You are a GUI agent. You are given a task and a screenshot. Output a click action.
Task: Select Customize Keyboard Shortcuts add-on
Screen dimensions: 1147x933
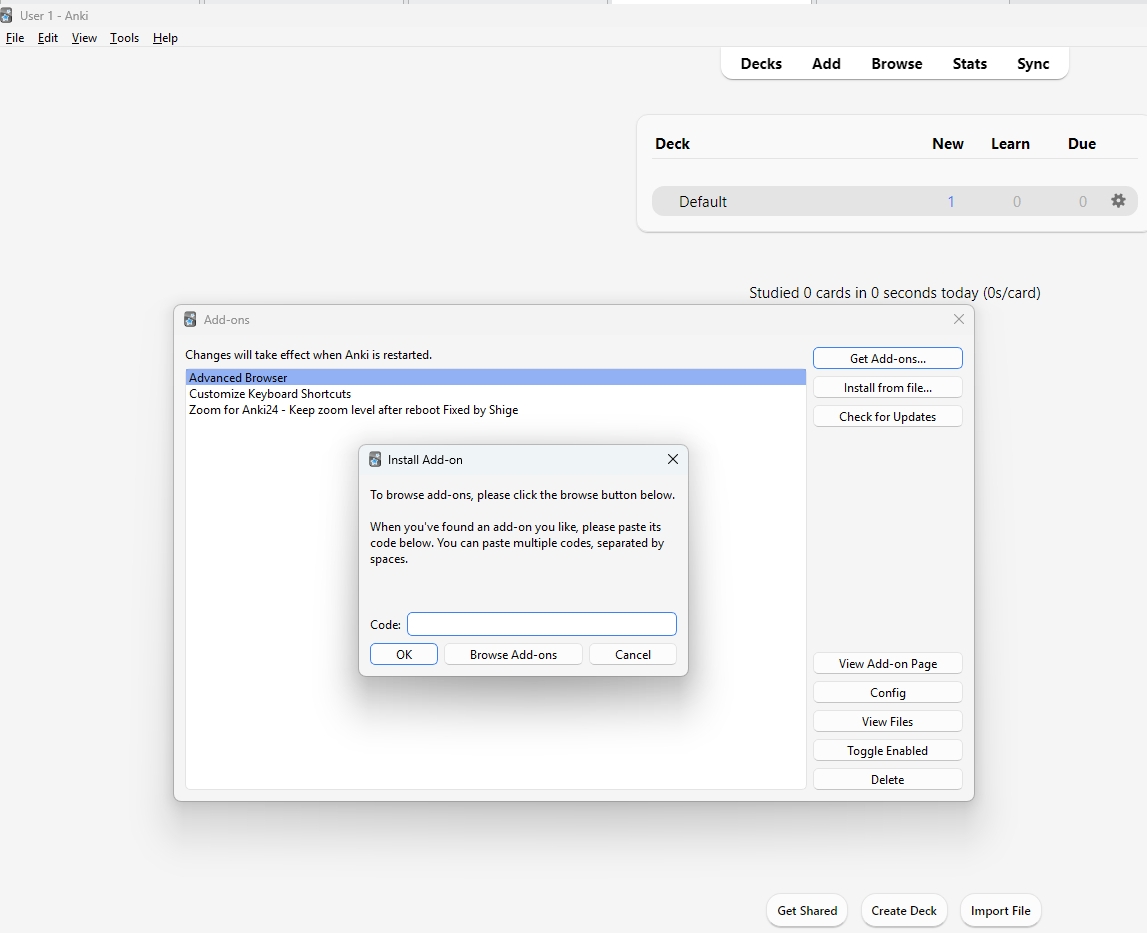click(x=495, y=394)
